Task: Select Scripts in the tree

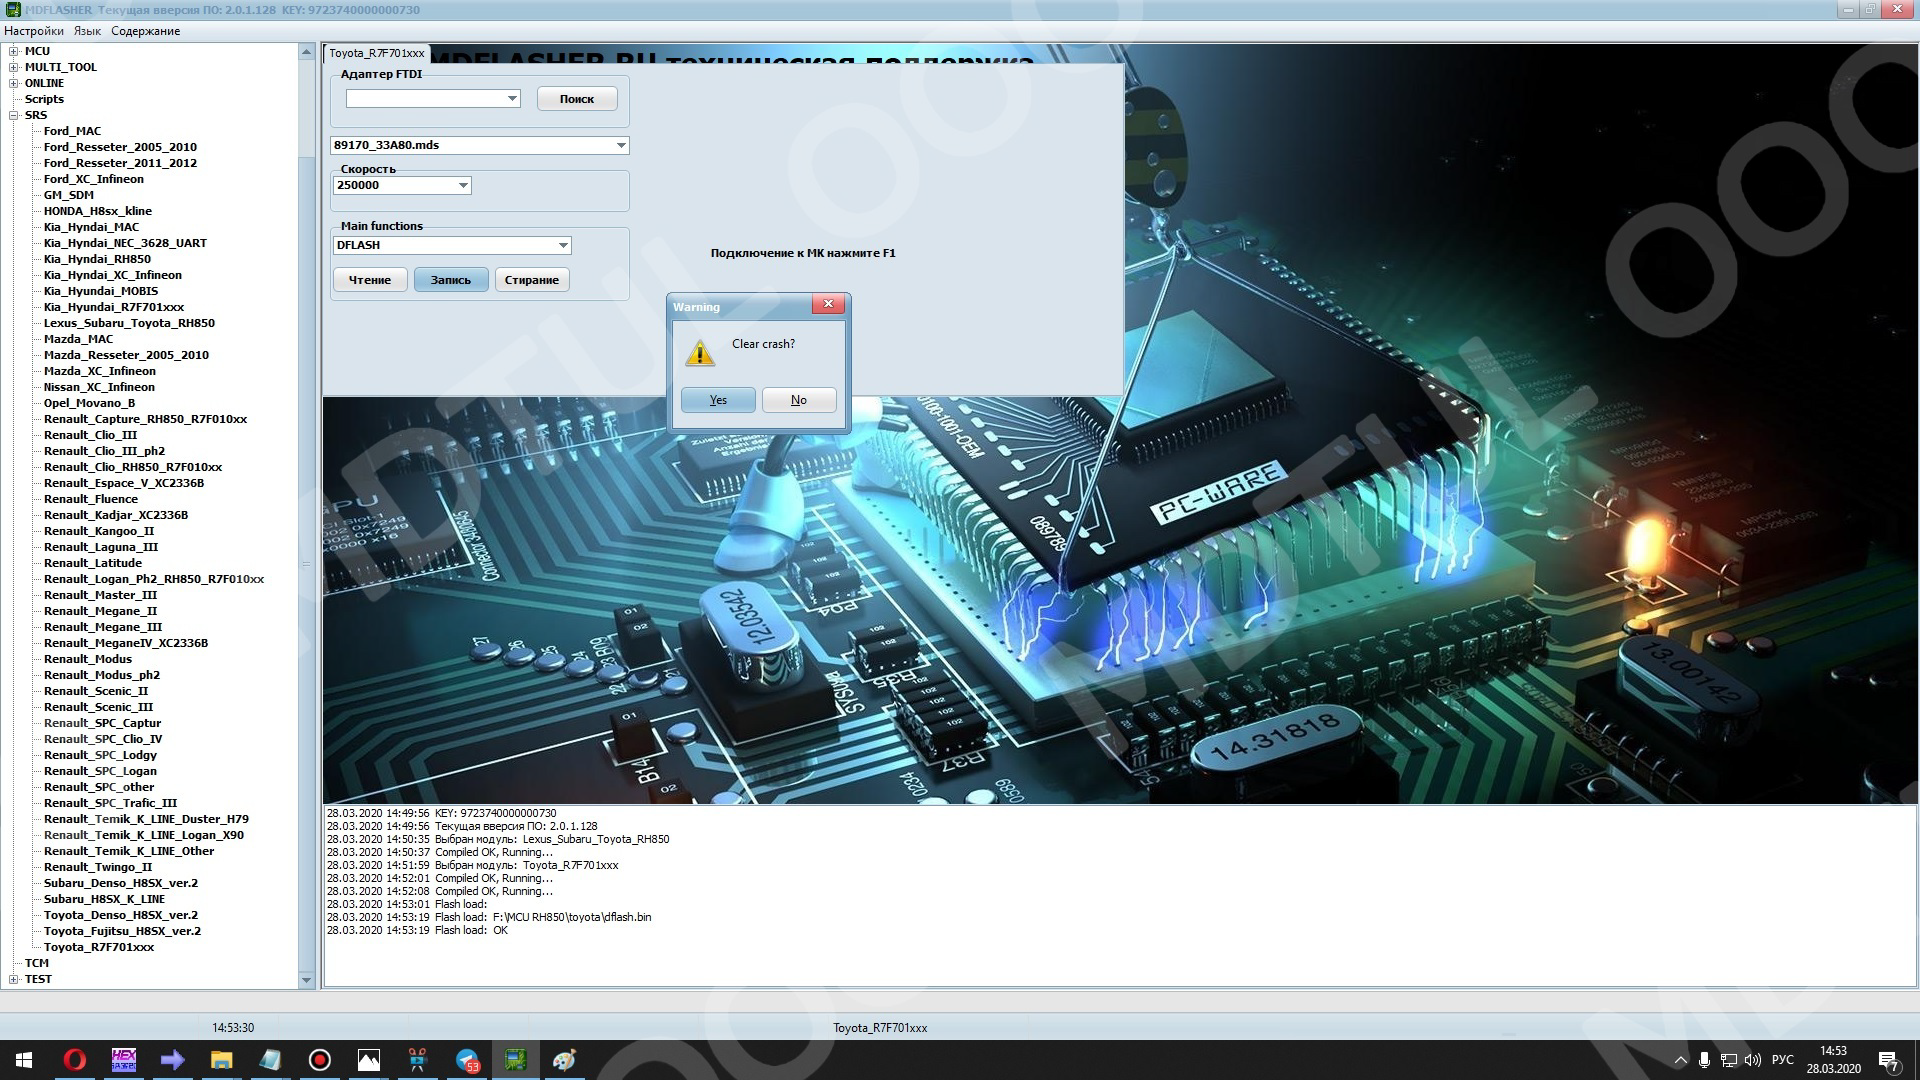Action: (44, 99)
